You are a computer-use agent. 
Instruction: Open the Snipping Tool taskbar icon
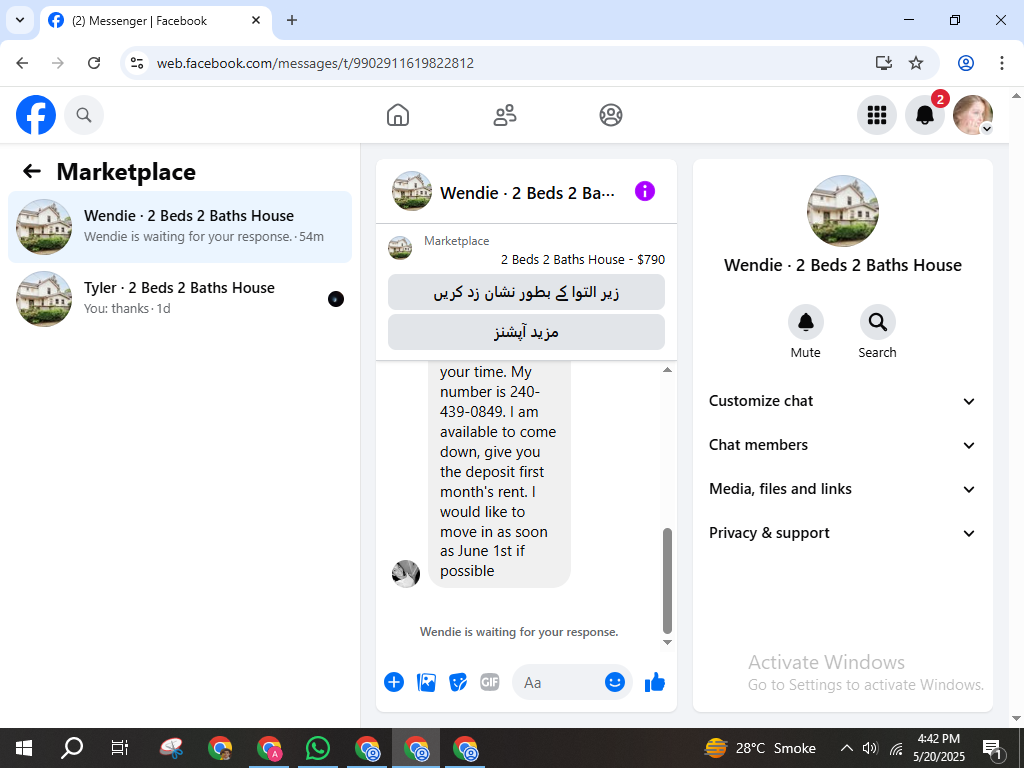click(x=172, y=748)
